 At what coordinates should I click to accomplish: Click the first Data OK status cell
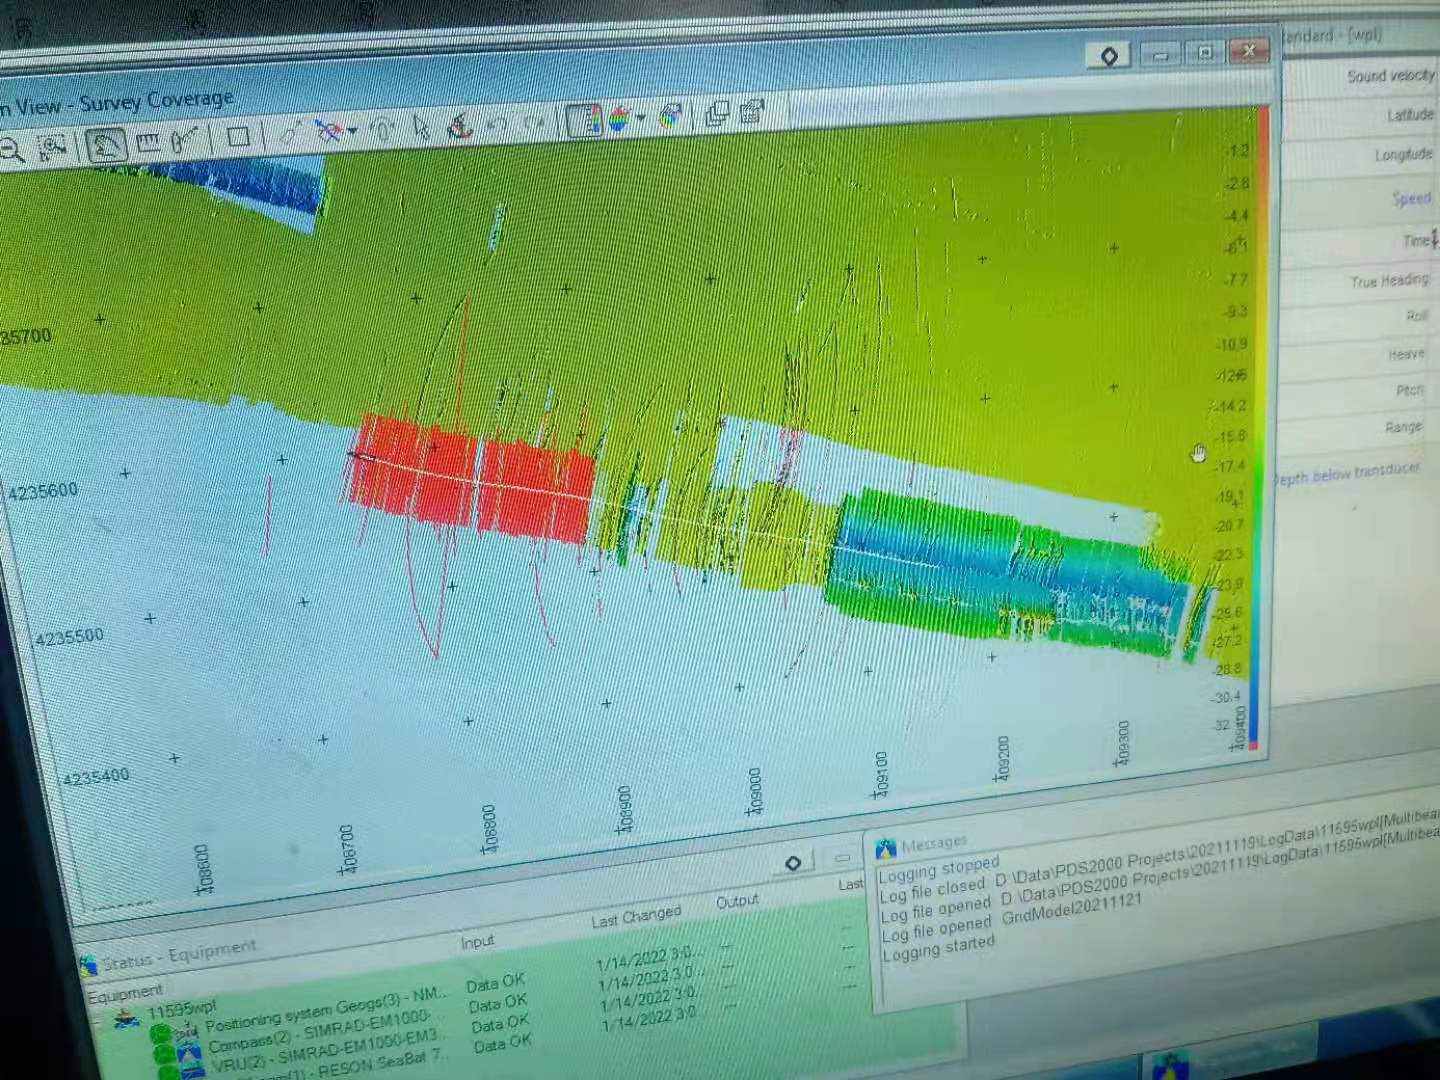coord(495,983)
